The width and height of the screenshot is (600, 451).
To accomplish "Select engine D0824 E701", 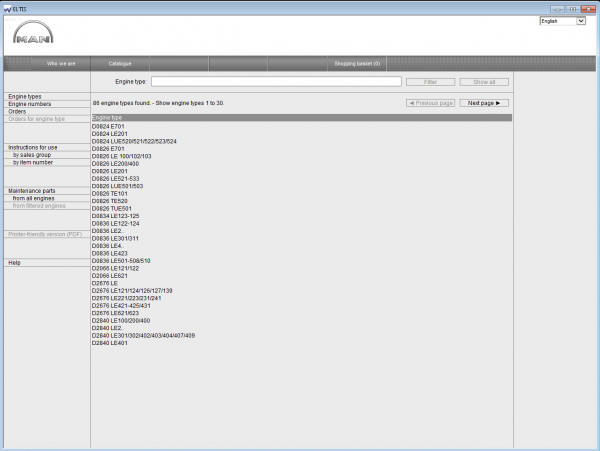I will pyautogui.click(x=108, y=126).
